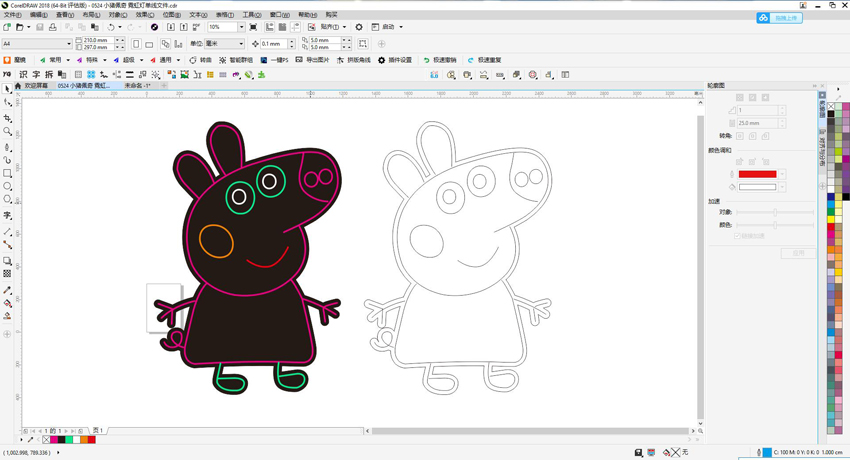This screenshot has width=850, height=460.
Task: Click the contour offset 25.0 mm field
Action: pos(757,124)
